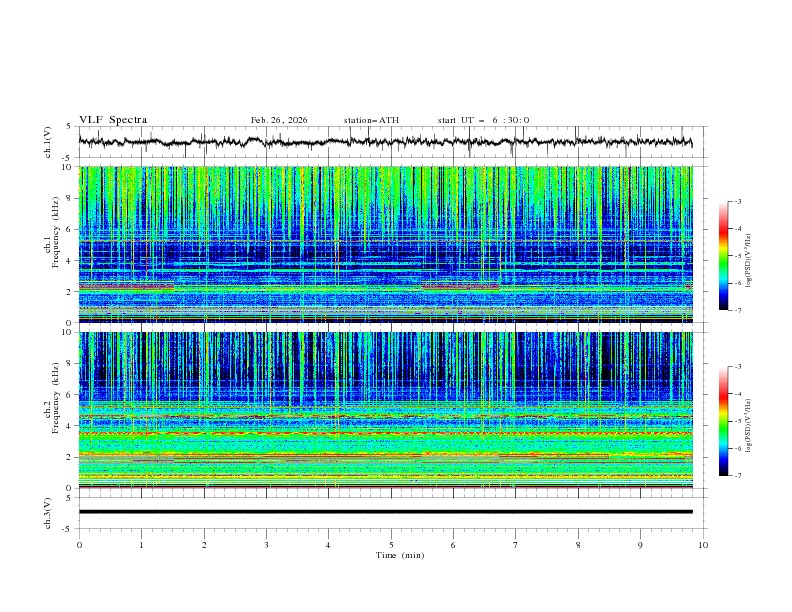Viewport: 792px width, 612px height.
Task: Click the ch.1(V) waveform trace panel
Action: pyautogui.click(x=392, y=142)
